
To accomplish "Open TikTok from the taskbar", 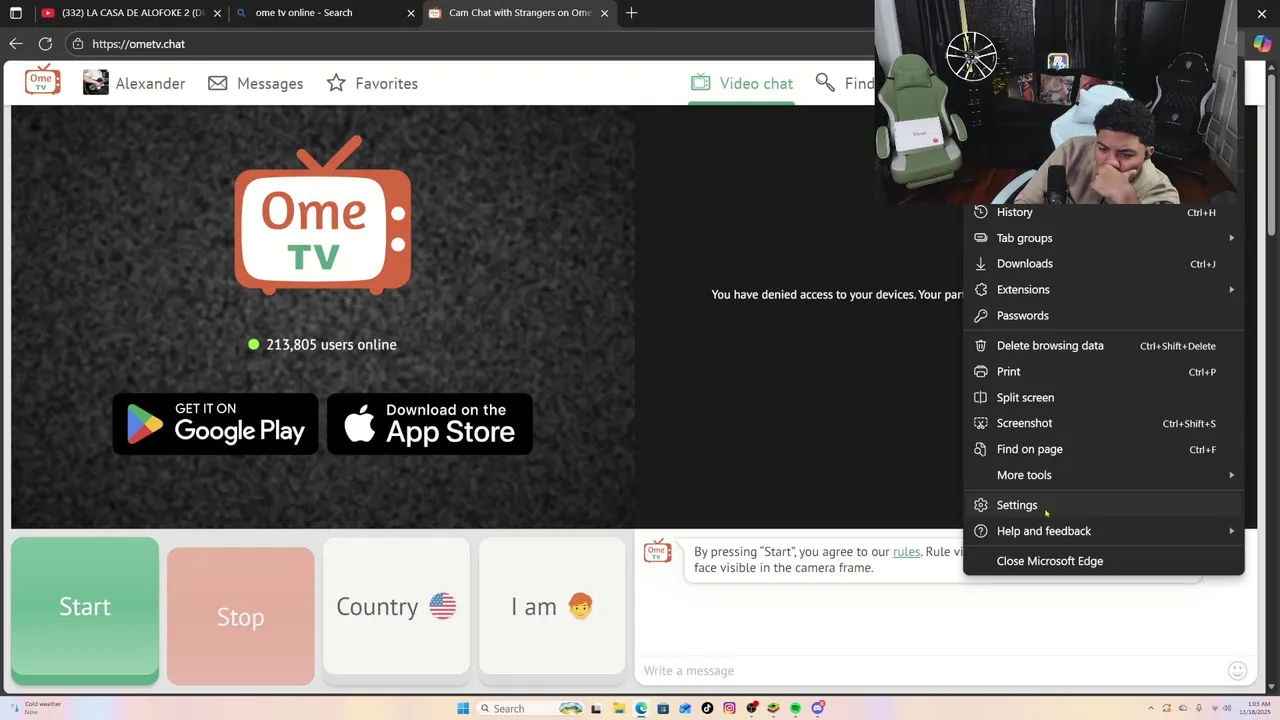I will pyautogui.click(x=707, y=708).
